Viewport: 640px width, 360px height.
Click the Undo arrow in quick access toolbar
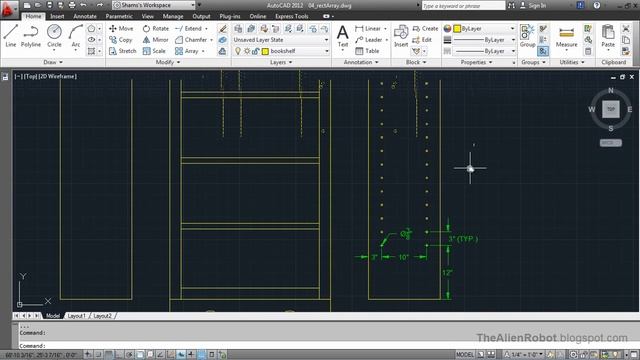pyautogui.click(x=83, y=5)
